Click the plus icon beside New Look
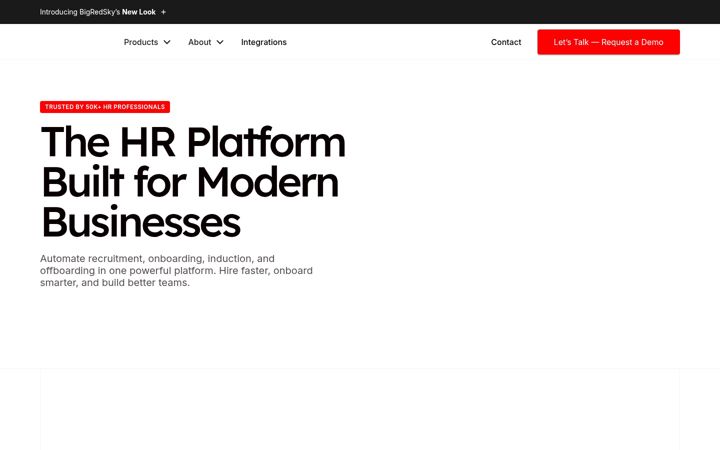The image size is (720, 450). pos(163,12)
